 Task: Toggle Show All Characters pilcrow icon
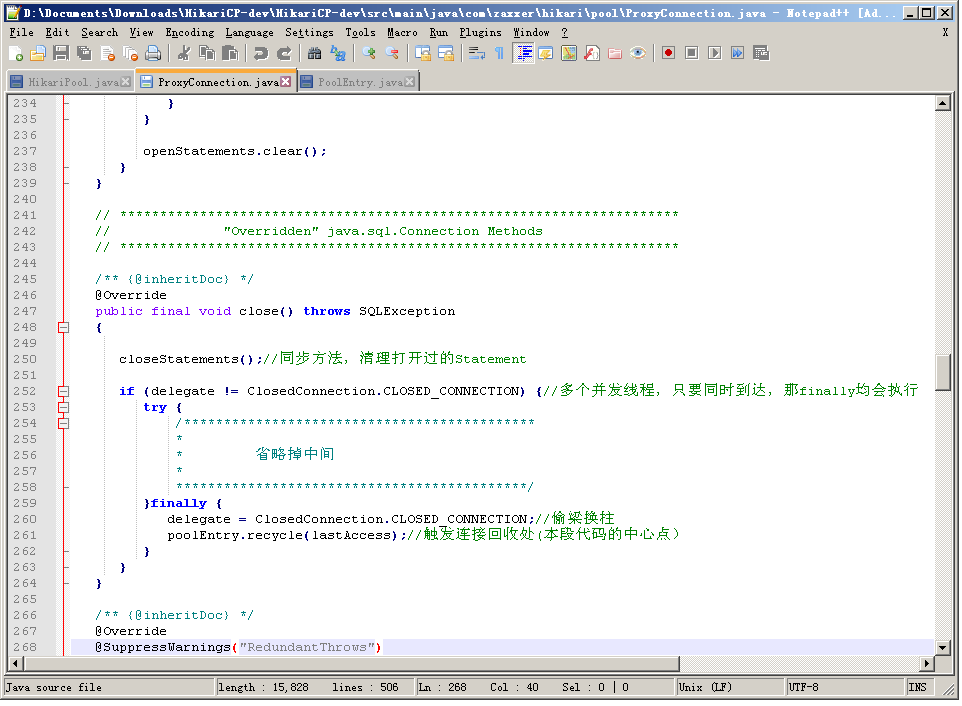499,54
